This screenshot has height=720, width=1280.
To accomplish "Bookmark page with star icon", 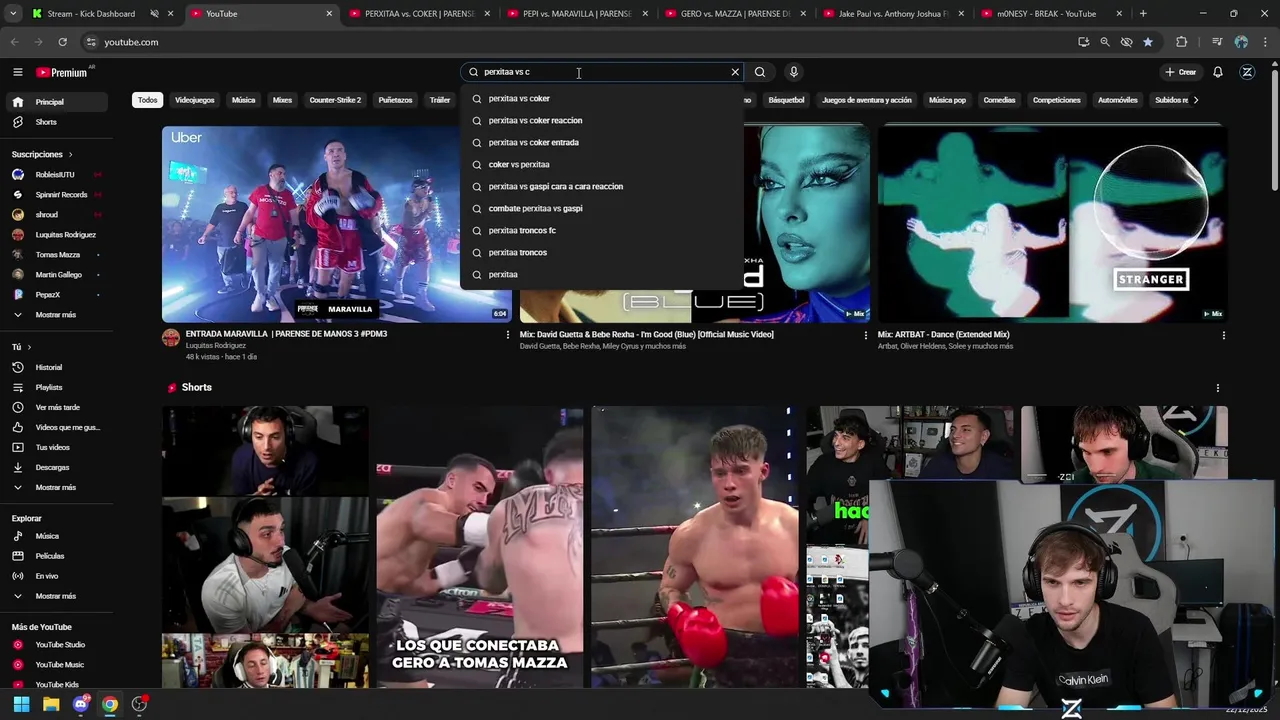I will [x=1148, y=42].
